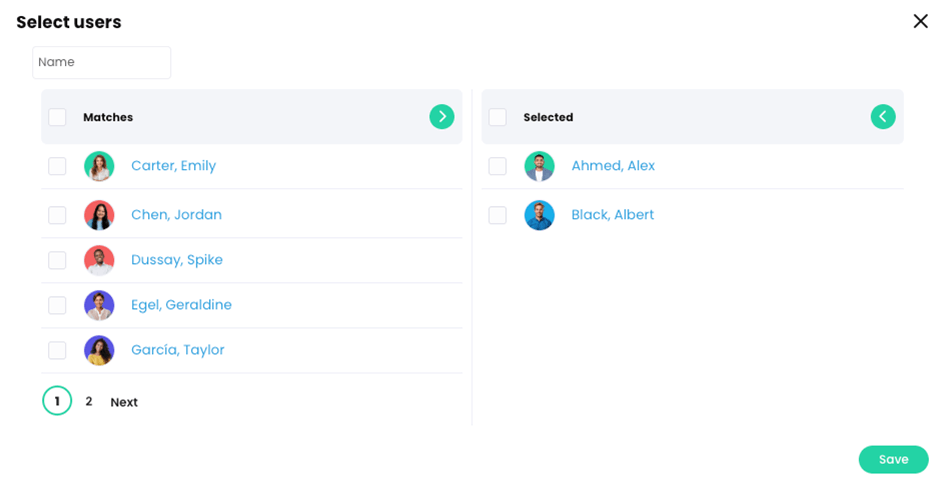Image resolution: width=945 pixels, height=488 pixels.
Task: Click the Next pagination link
Action: click(124, 402)
